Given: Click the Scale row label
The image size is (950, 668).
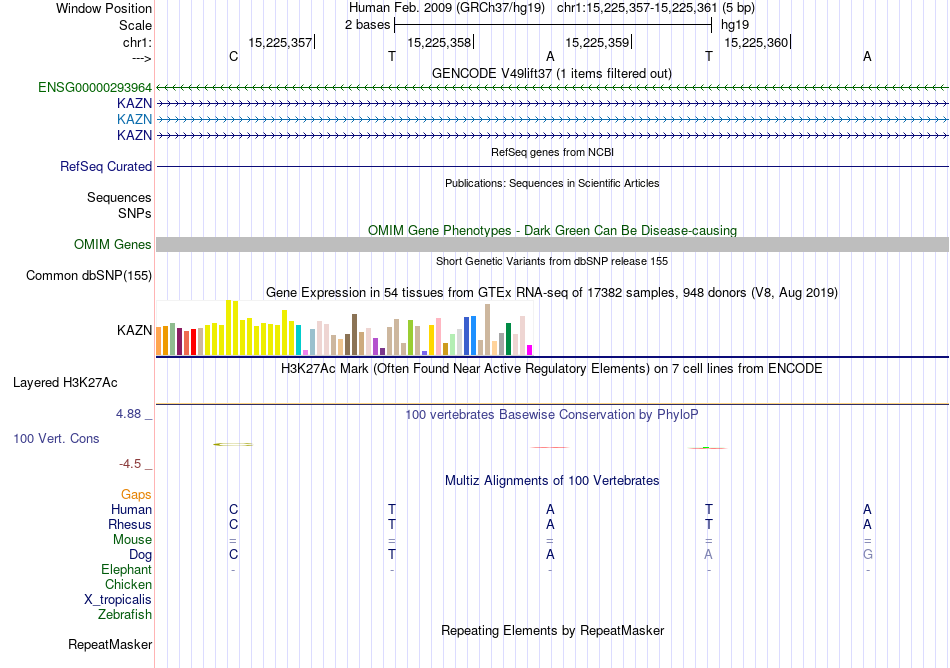Looking at the screenshot, I should (135, 25).
